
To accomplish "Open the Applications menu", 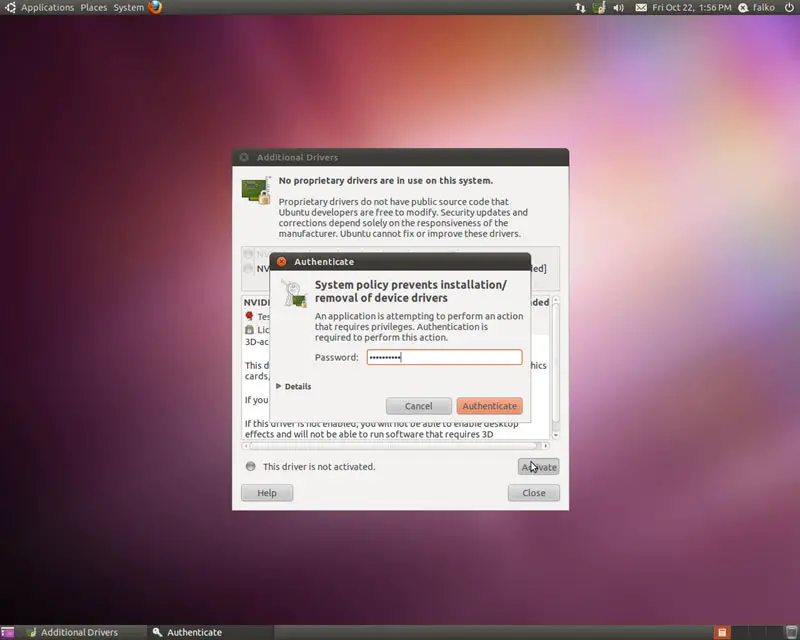I will pos(47,7).
